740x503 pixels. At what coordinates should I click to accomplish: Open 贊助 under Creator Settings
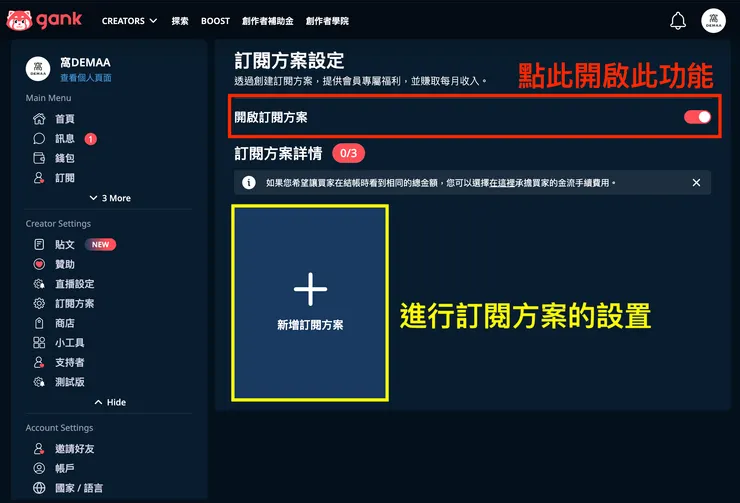click(x=65, y=264)
